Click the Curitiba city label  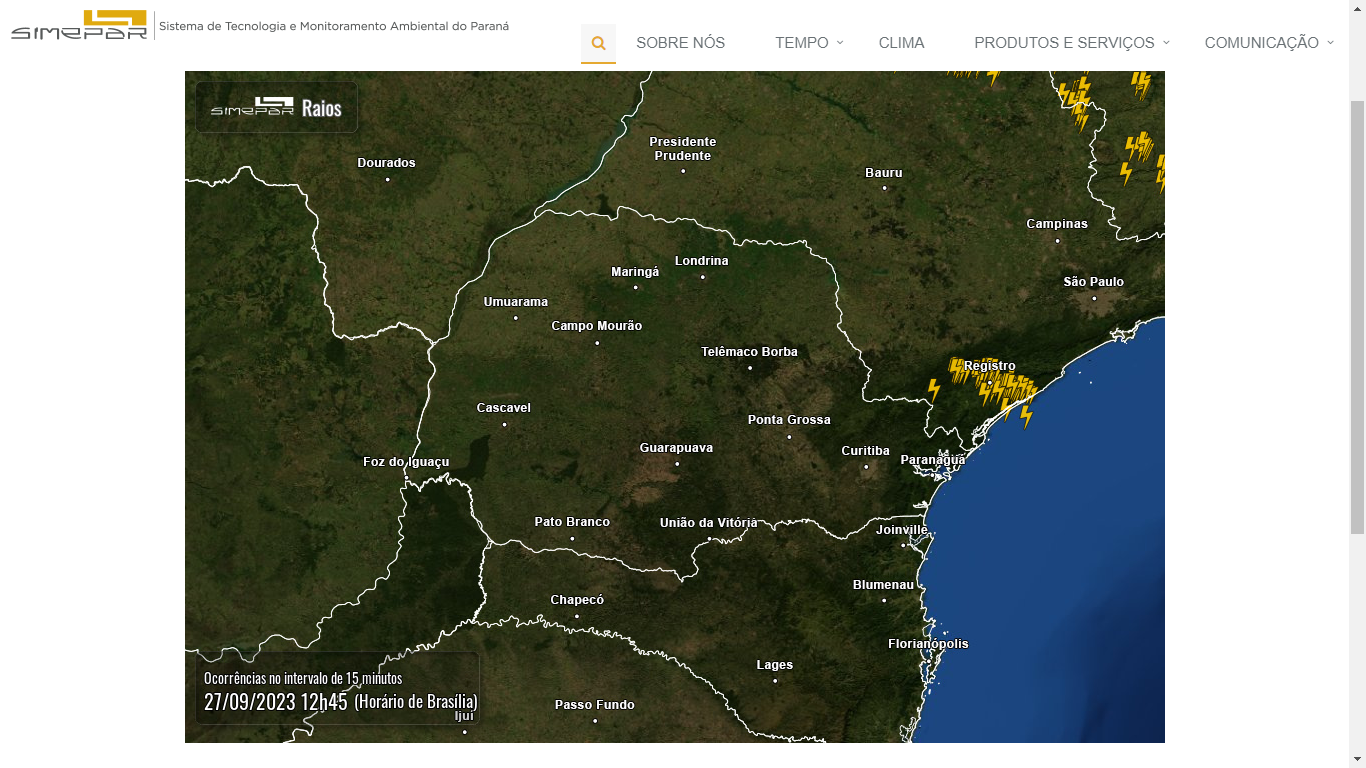pyautogui.click(x=866, y=451)
